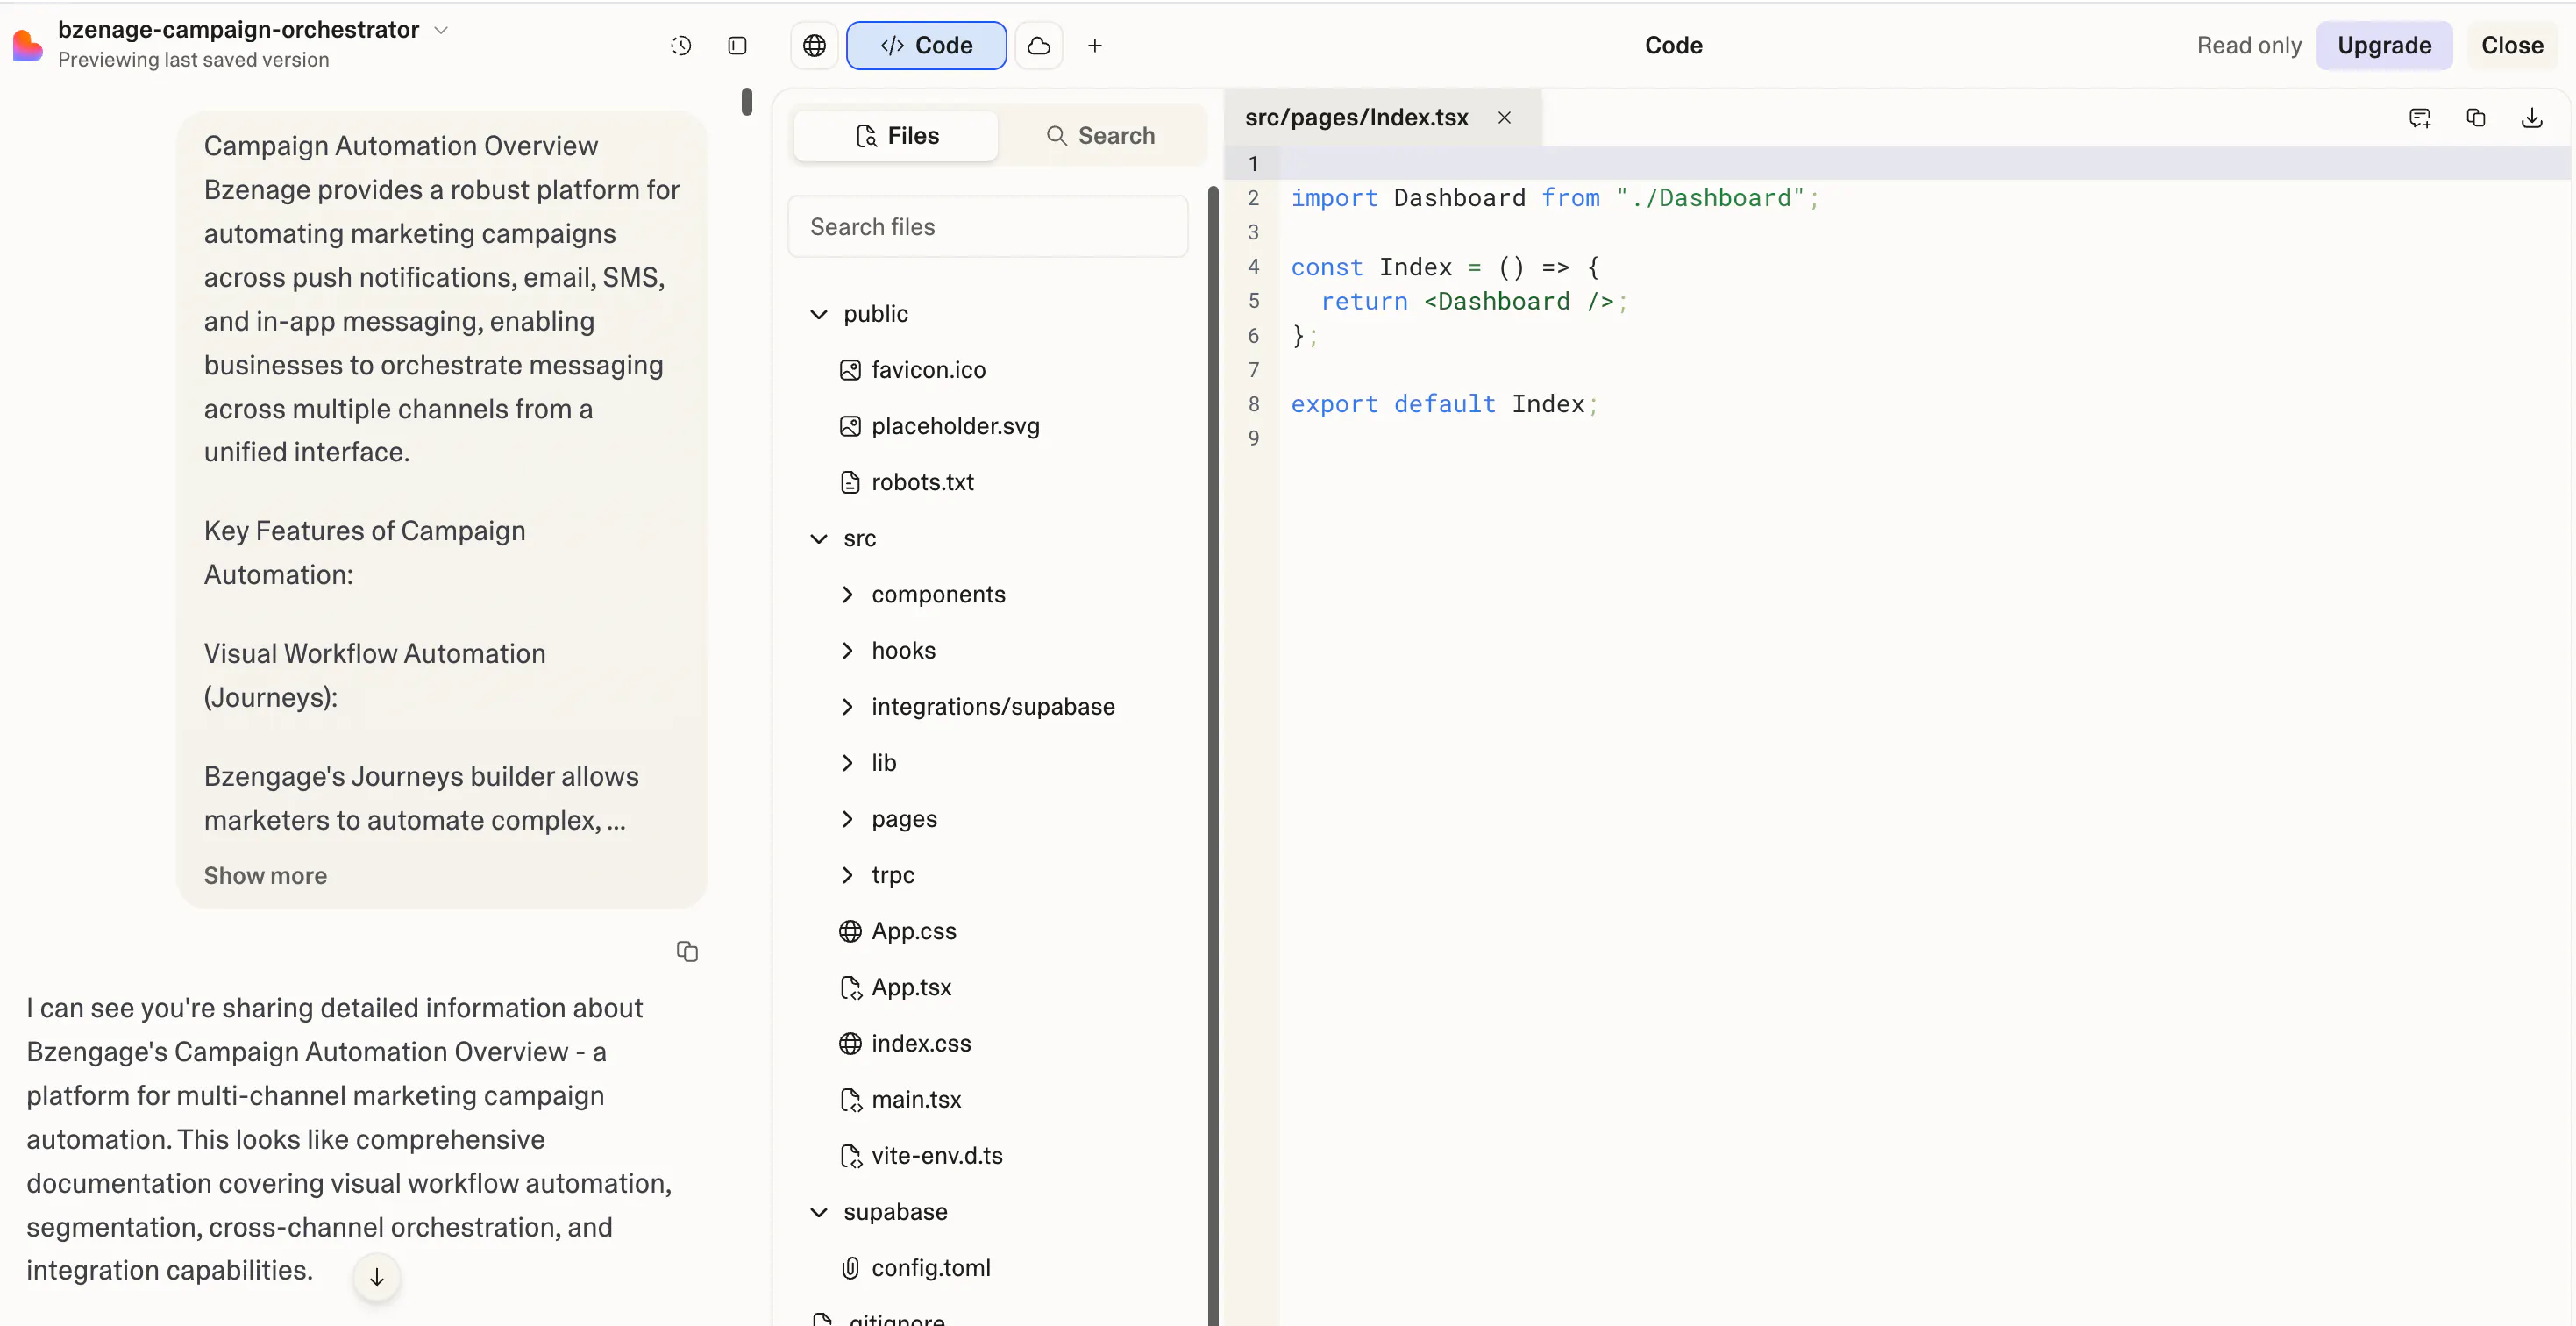Collapse the public folder
Screen dimensions: 2576x1326
(x=819, y=314)
